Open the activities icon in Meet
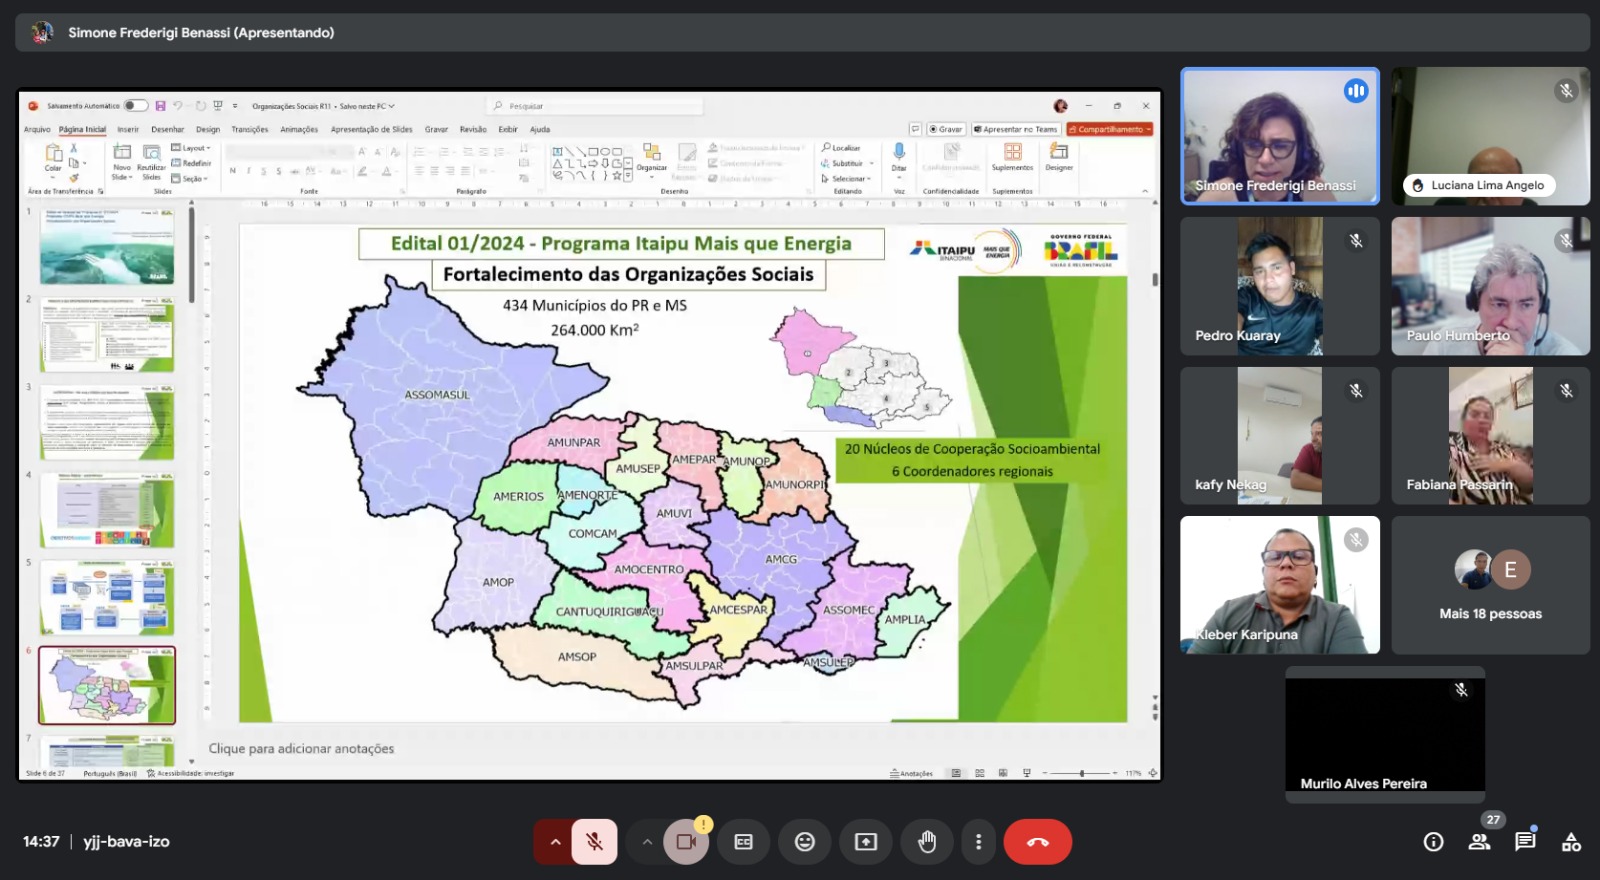Image resolution: width=1600 pixels, height=880 pixels. point(1571,842)
